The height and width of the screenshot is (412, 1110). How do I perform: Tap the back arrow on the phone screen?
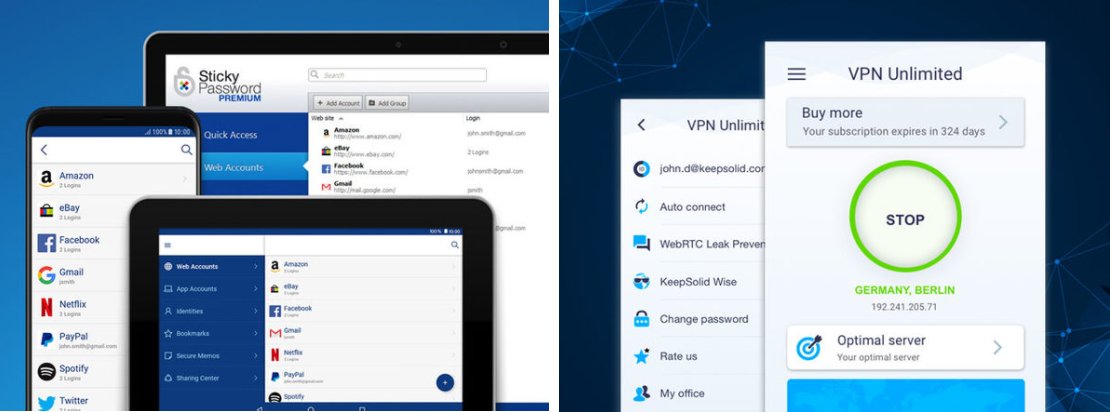(44, 150)
